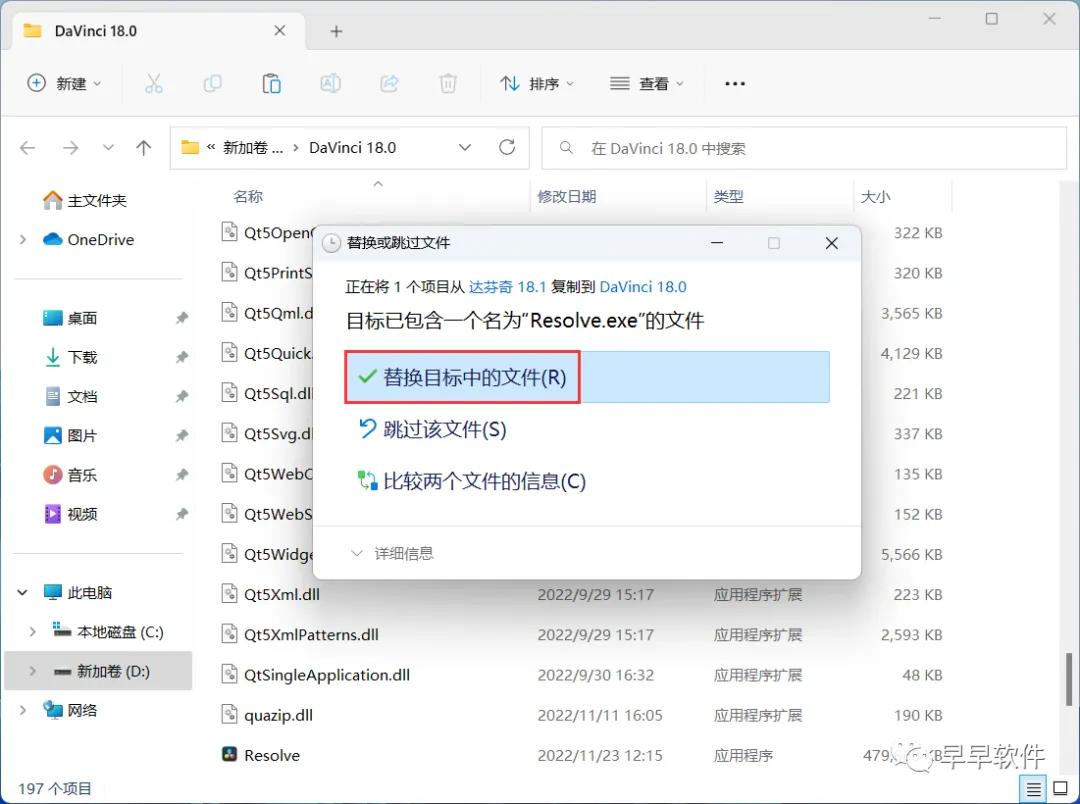Sort by the 类型 column header
The image size is (1080, 804).
pos(729,196)
